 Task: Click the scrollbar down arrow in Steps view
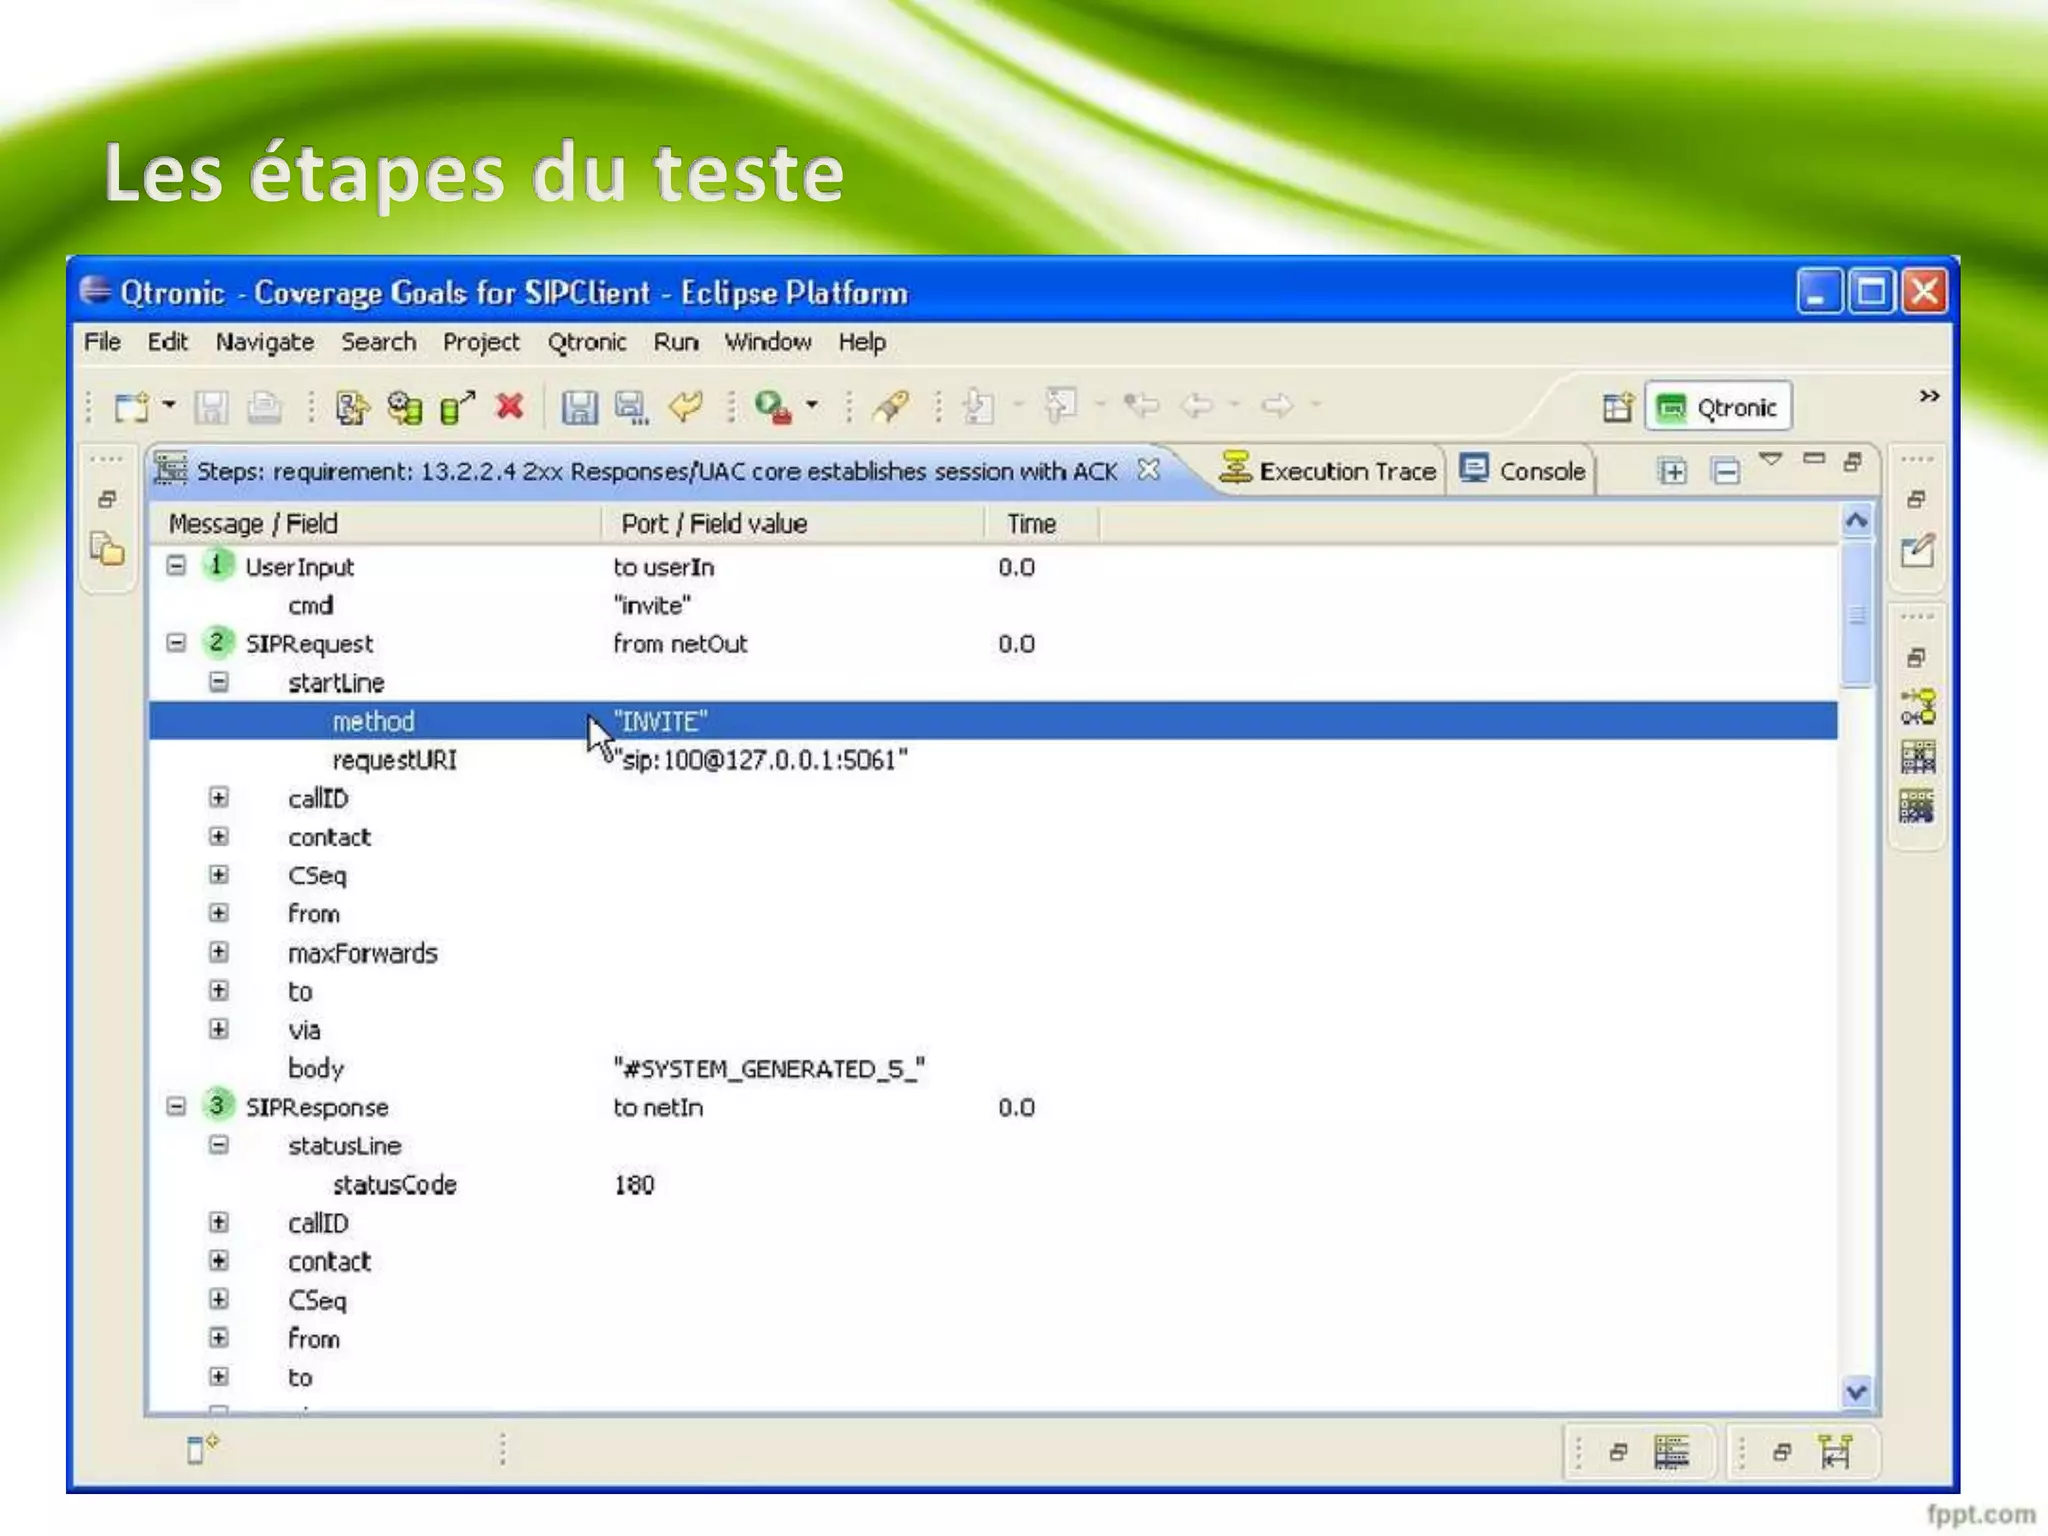[1857, 1392]
